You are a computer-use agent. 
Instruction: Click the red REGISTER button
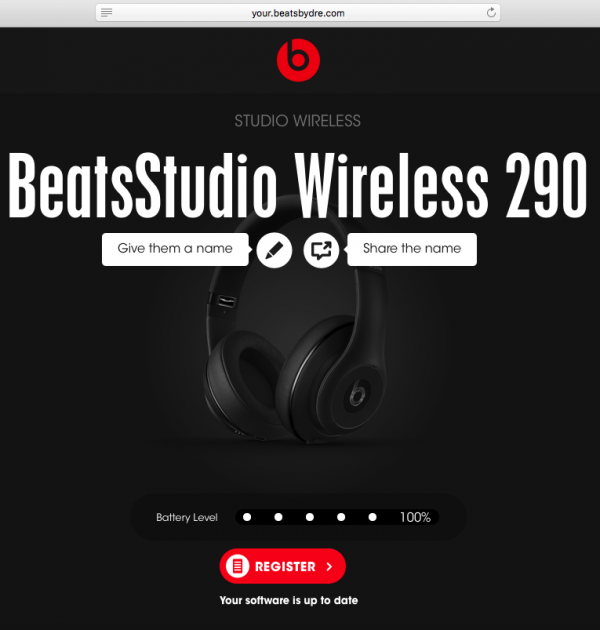pyautogui.click(x=283, y=566)
